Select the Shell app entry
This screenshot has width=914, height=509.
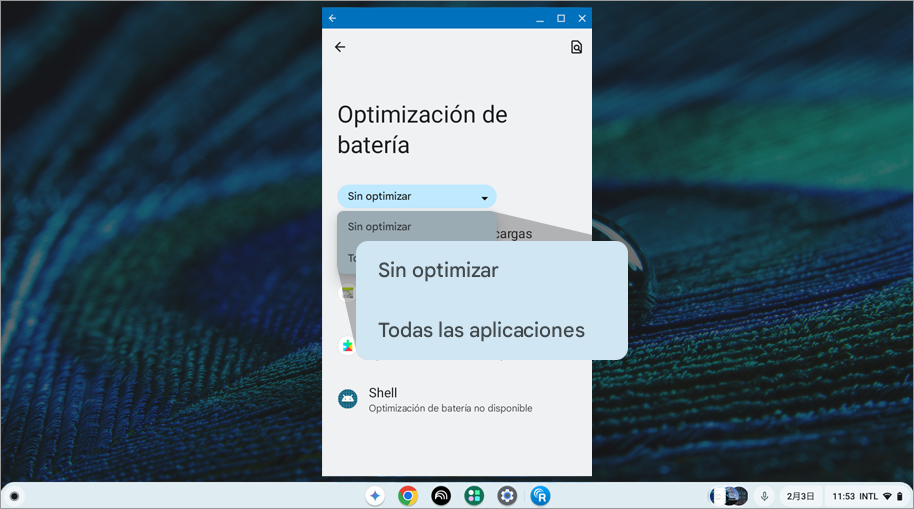456,400
